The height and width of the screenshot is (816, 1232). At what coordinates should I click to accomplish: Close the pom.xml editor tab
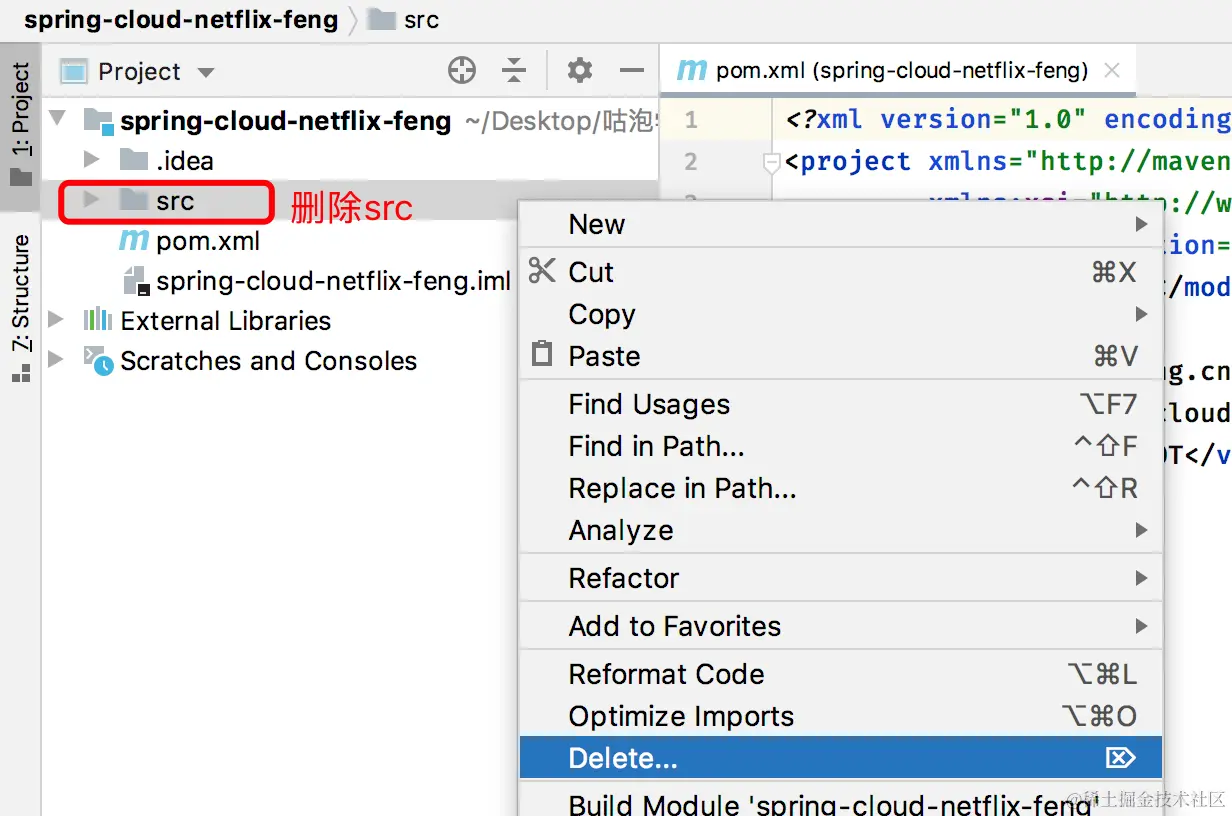(x=1112, y=71)
